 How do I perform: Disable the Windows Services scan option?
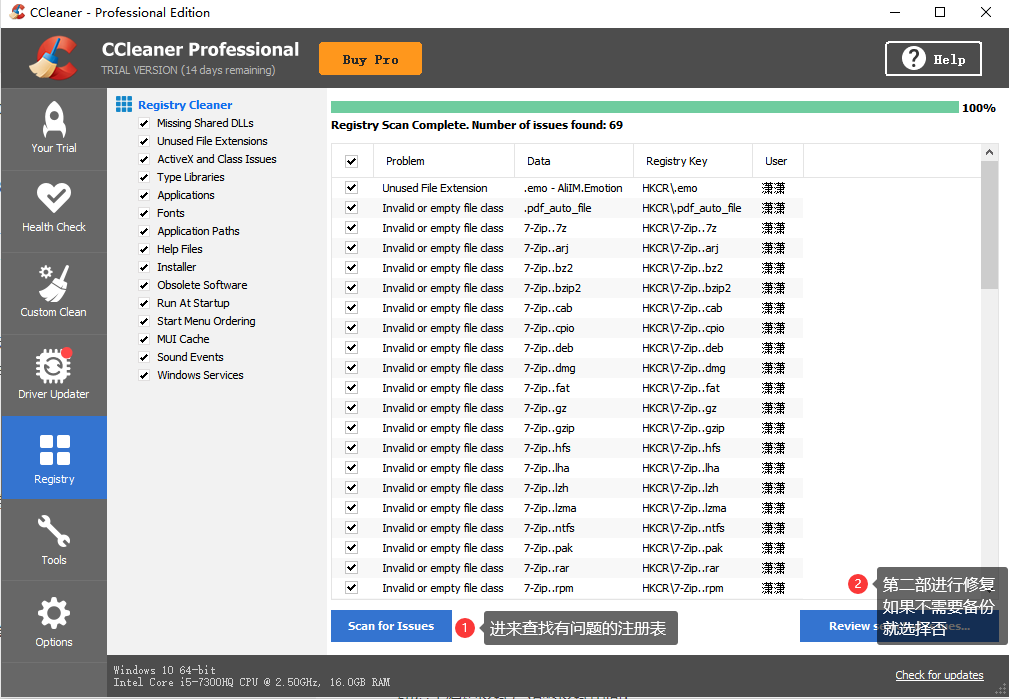[x=145, y=375]
